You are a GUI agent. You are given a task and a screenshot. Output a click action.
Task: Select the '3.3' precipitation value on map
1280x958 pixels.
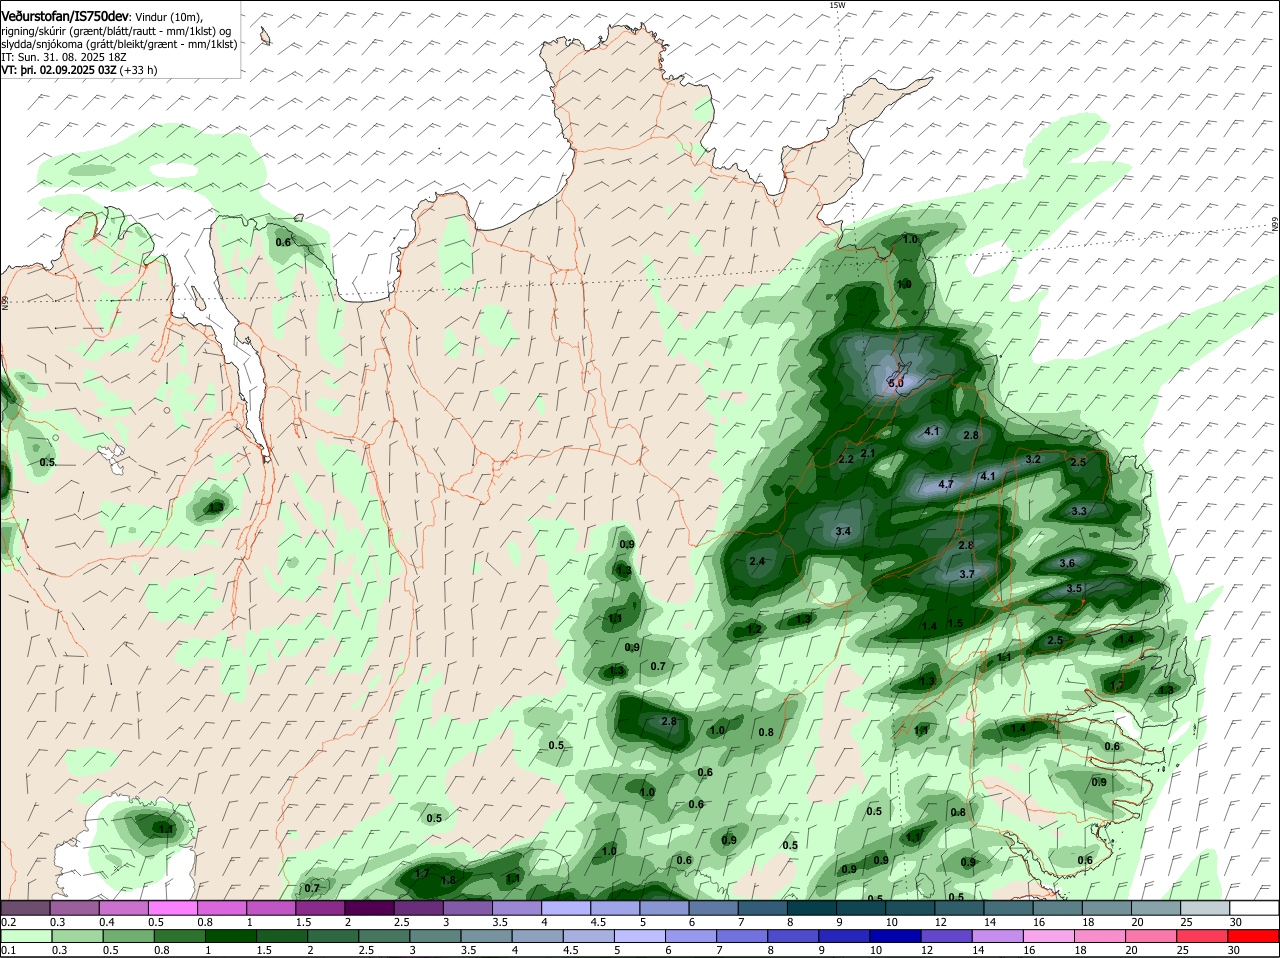[x=1079, y=511]
